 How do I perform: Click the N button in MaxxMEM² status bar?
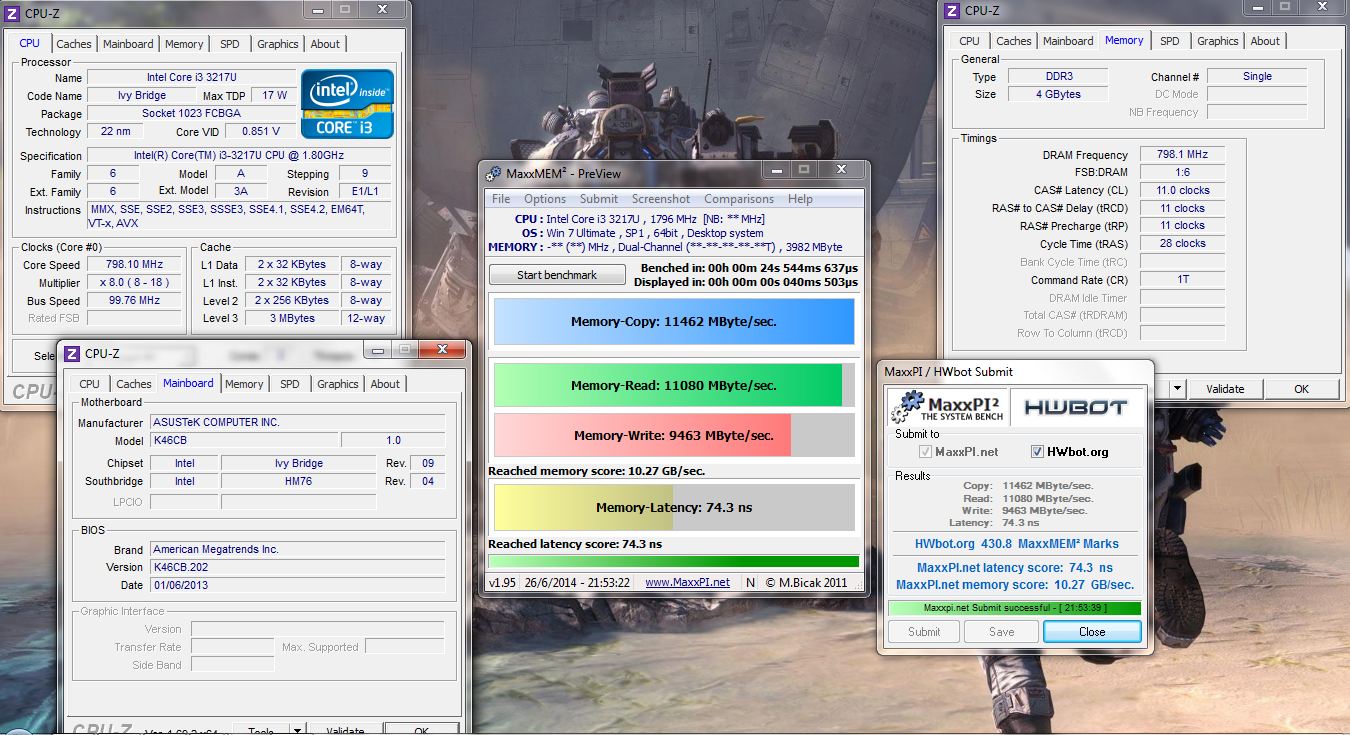pos(750,582)
